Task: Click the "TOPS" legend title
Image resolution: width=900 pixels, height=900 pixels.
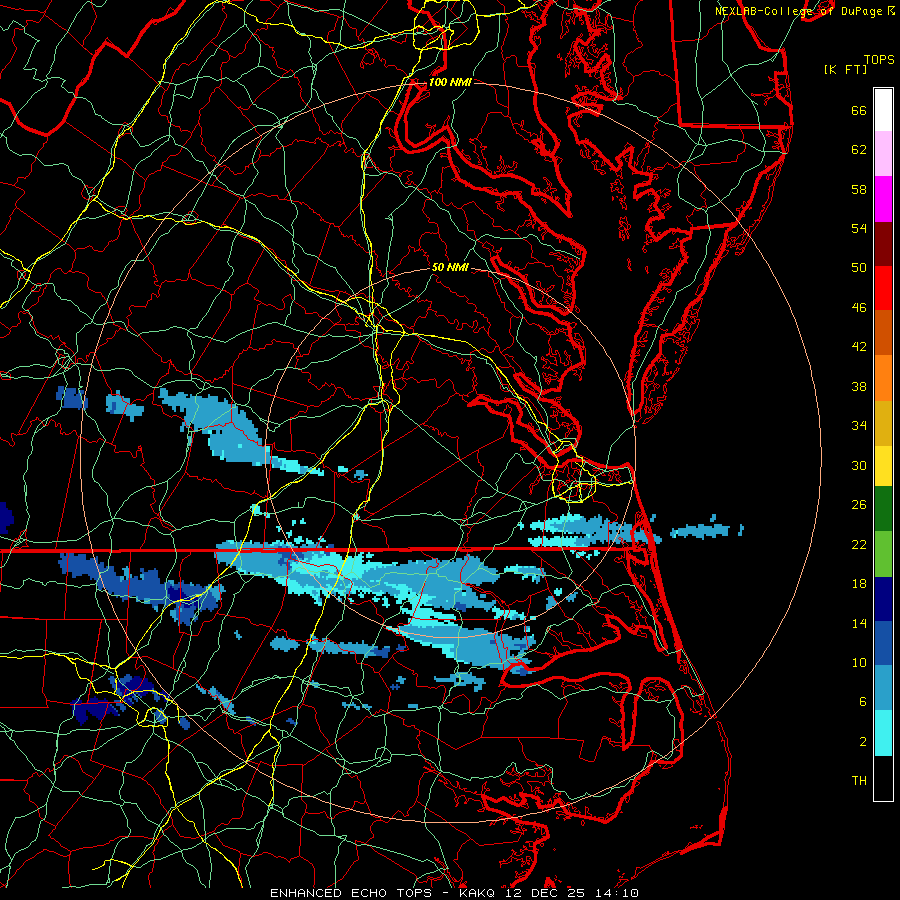Action: tap(879, 60)
